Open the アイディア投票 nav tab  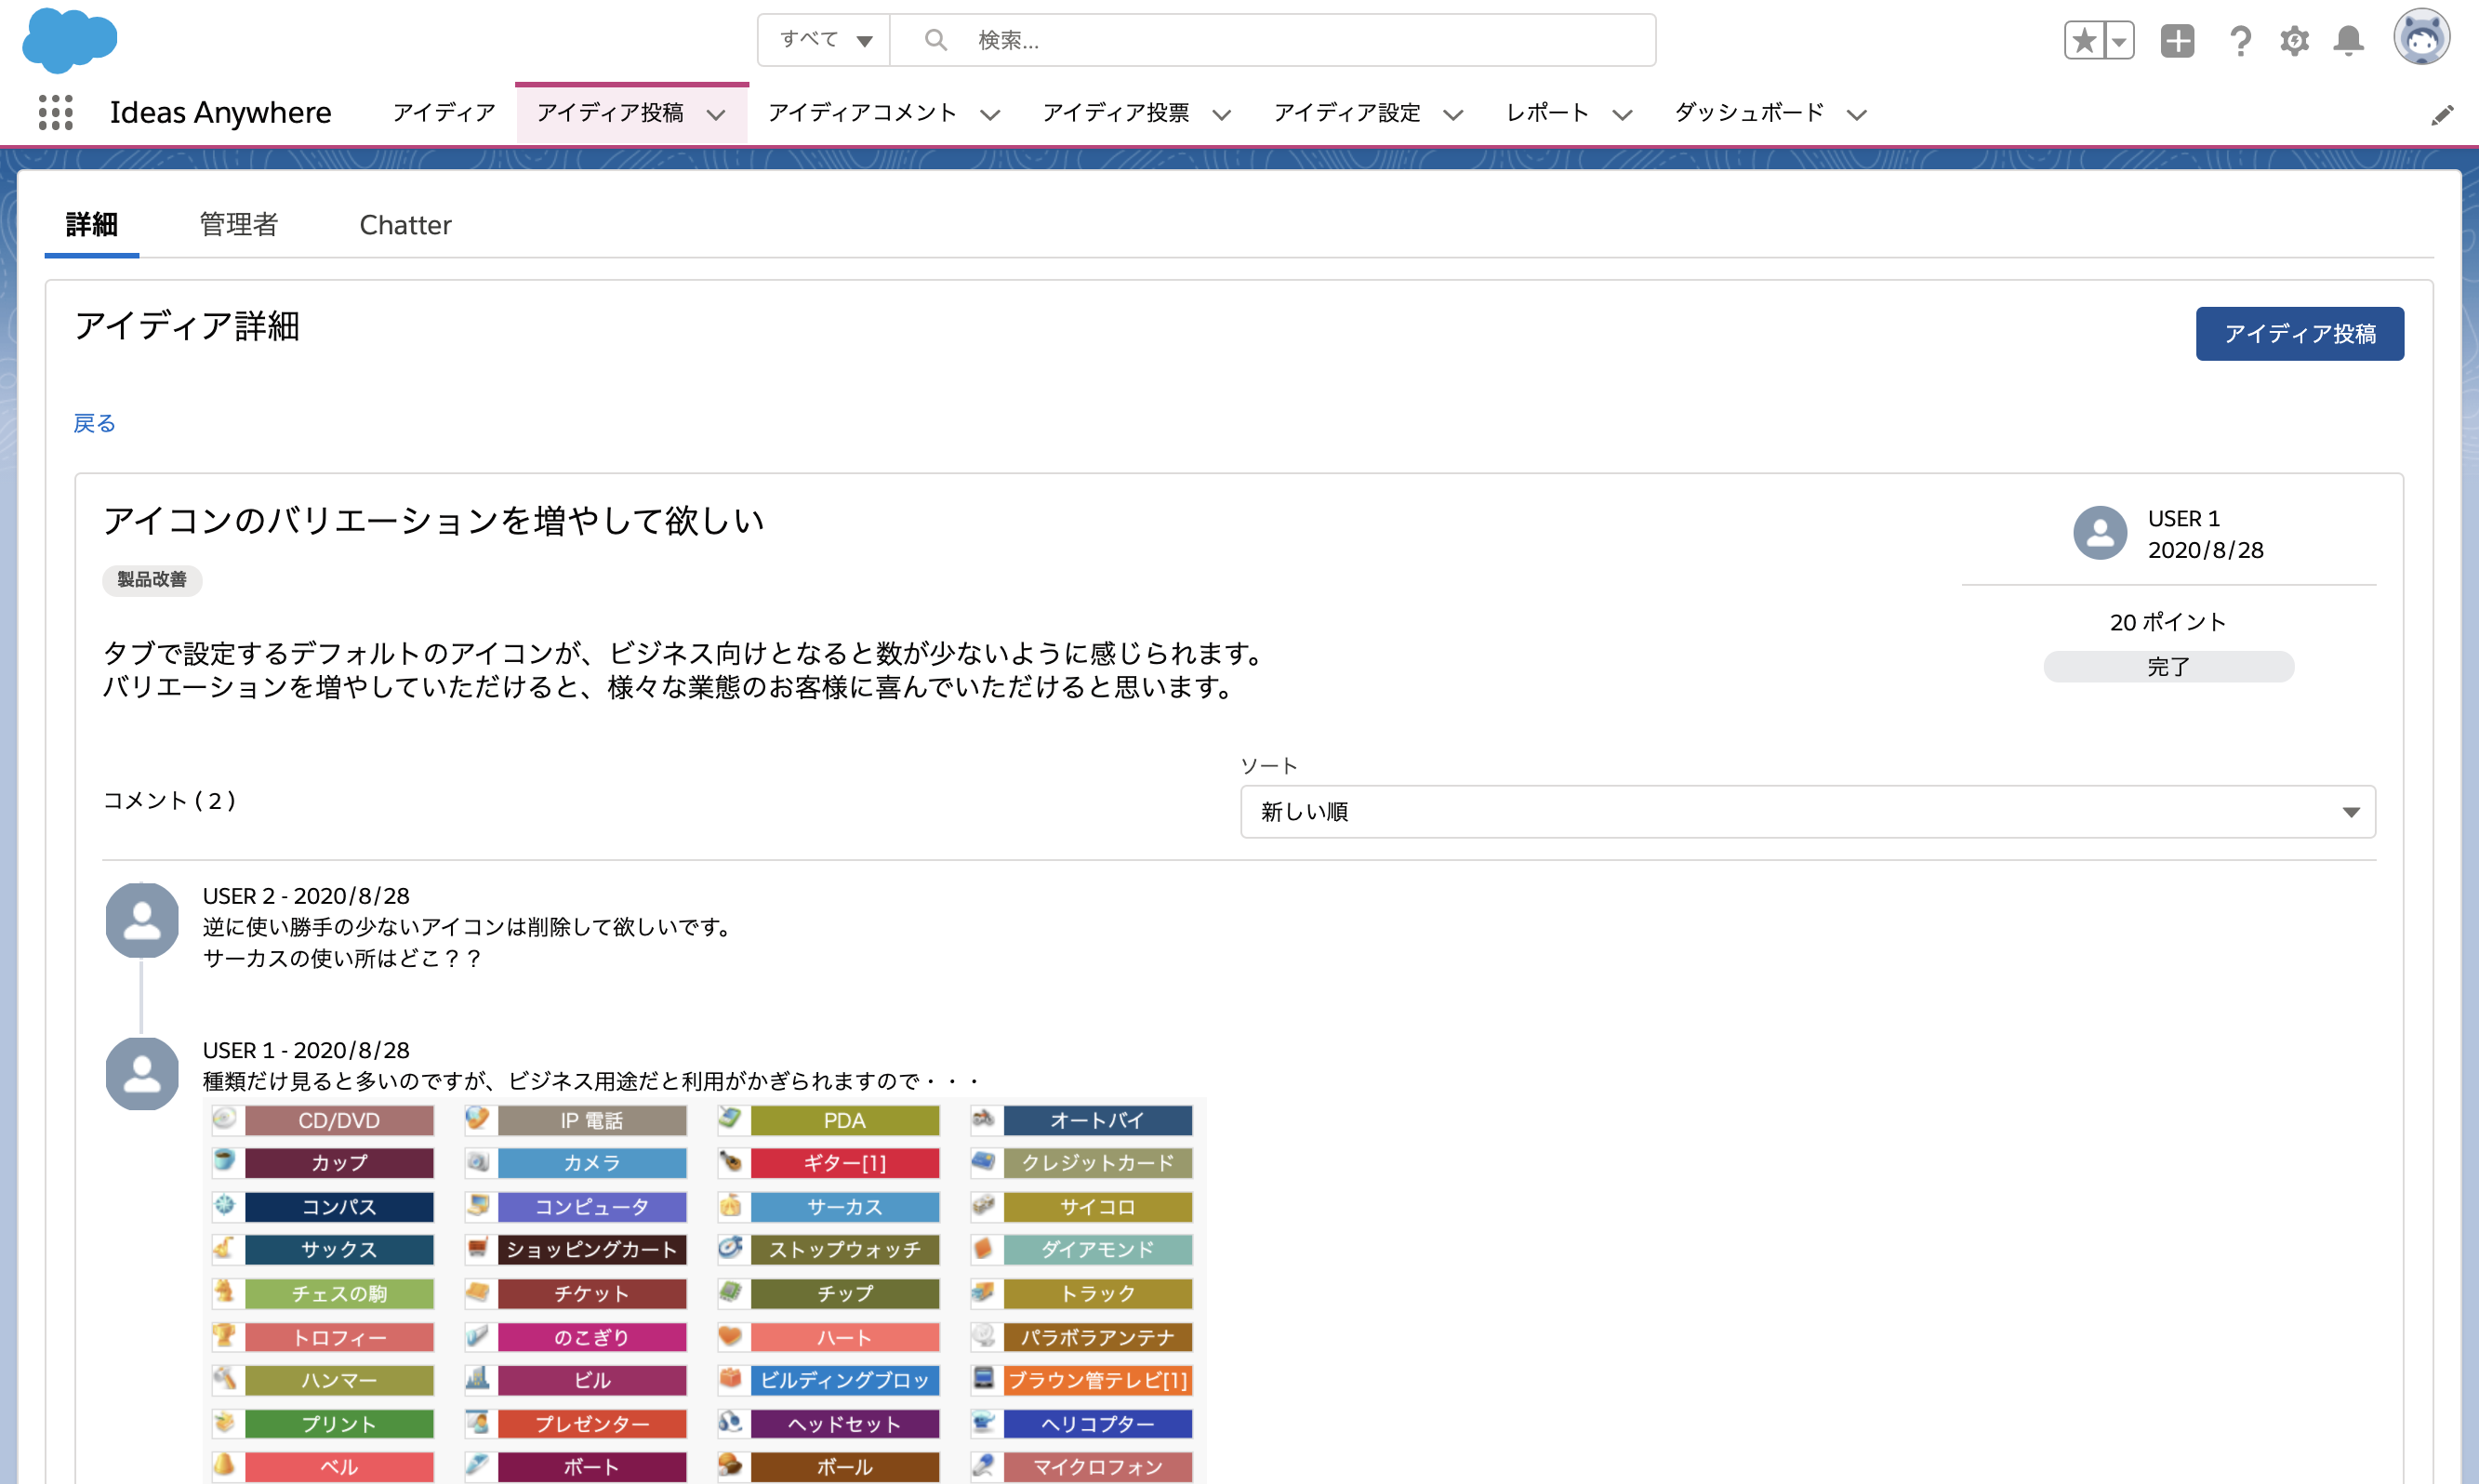pos(1116,113)
